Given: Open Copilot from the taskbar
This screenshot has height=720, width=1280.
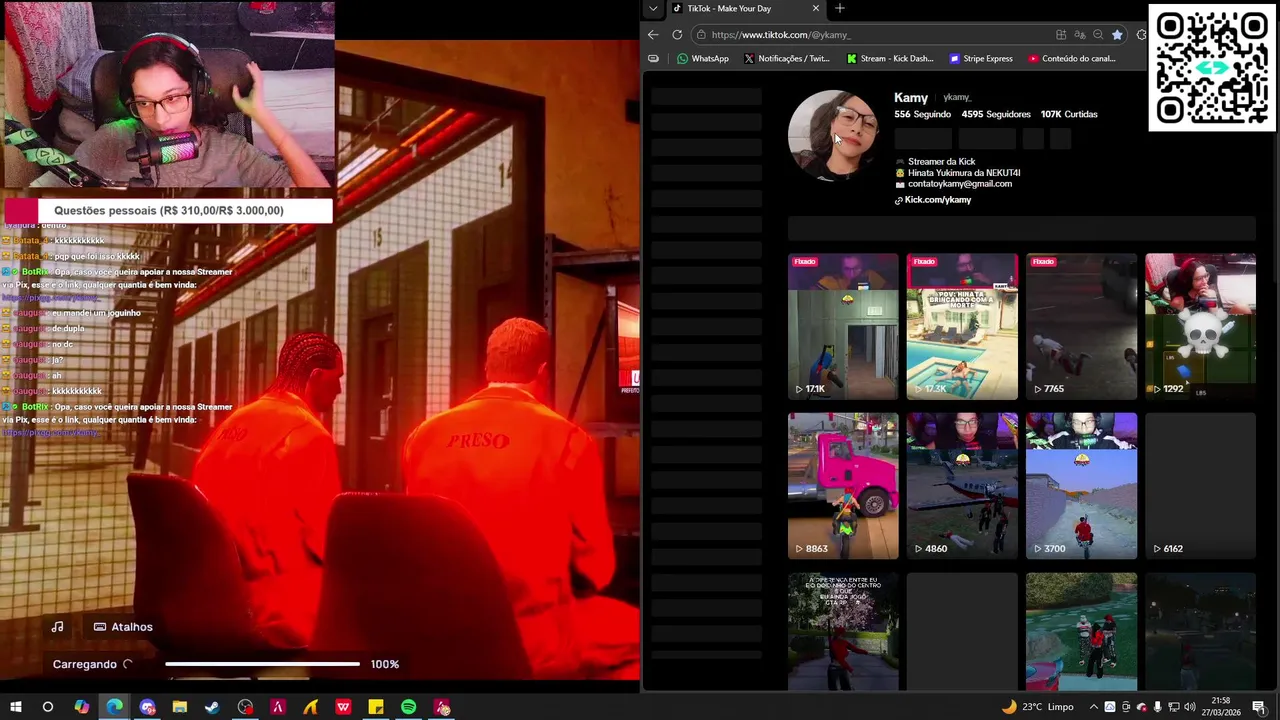Looking at the screenshot, I should [x=81, y=708].
